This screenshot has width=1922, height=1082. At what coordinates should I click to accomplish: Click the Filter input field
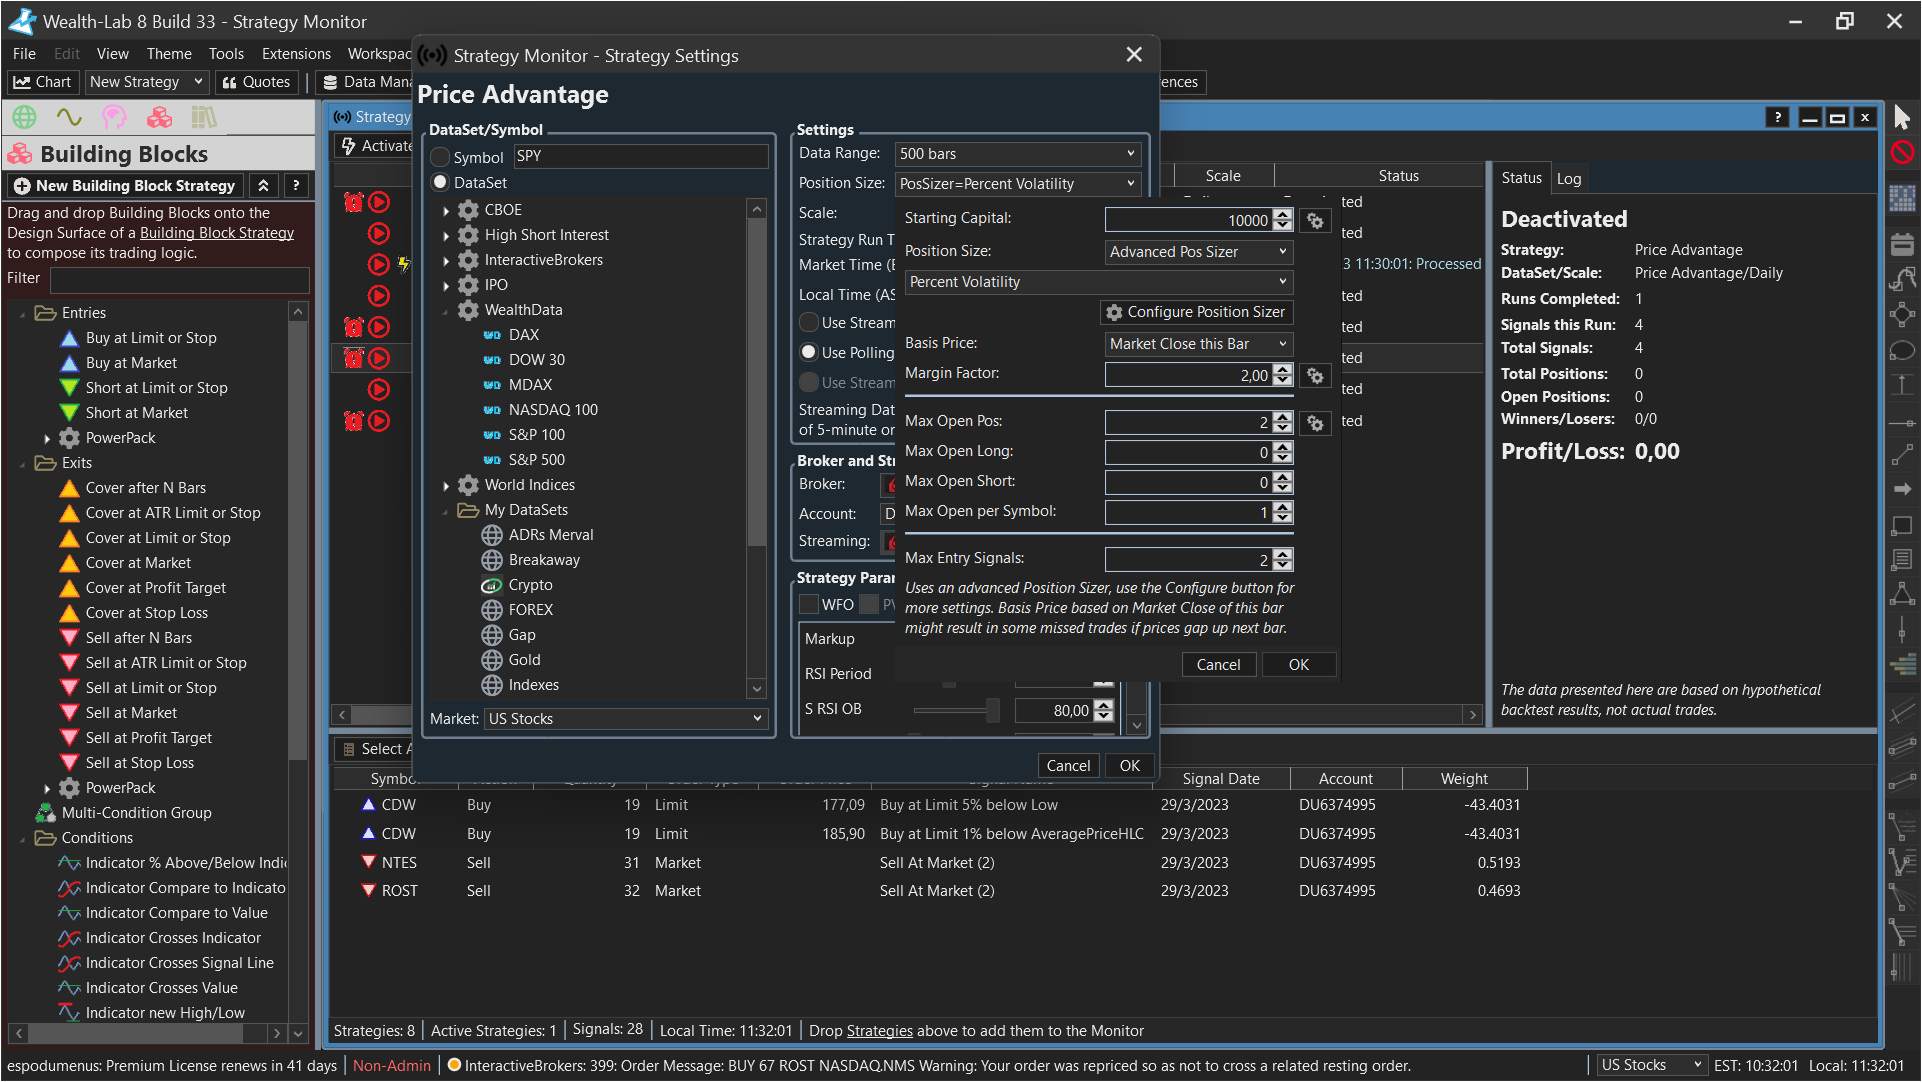coord(180,279)
